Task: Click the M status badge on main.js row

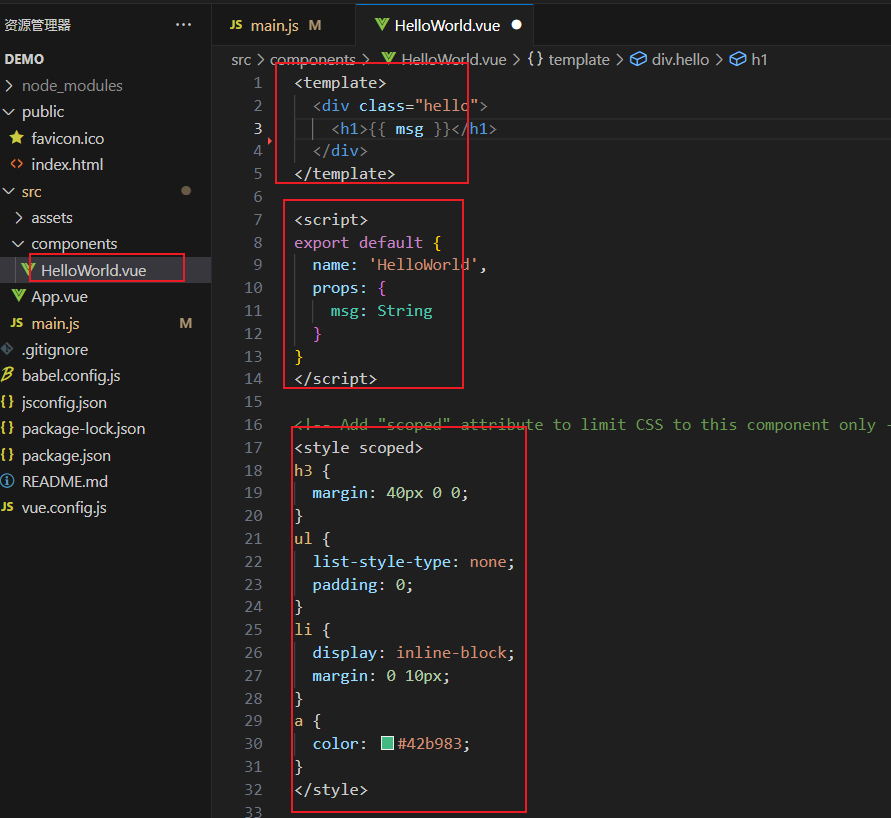Action: click(186, 323)
